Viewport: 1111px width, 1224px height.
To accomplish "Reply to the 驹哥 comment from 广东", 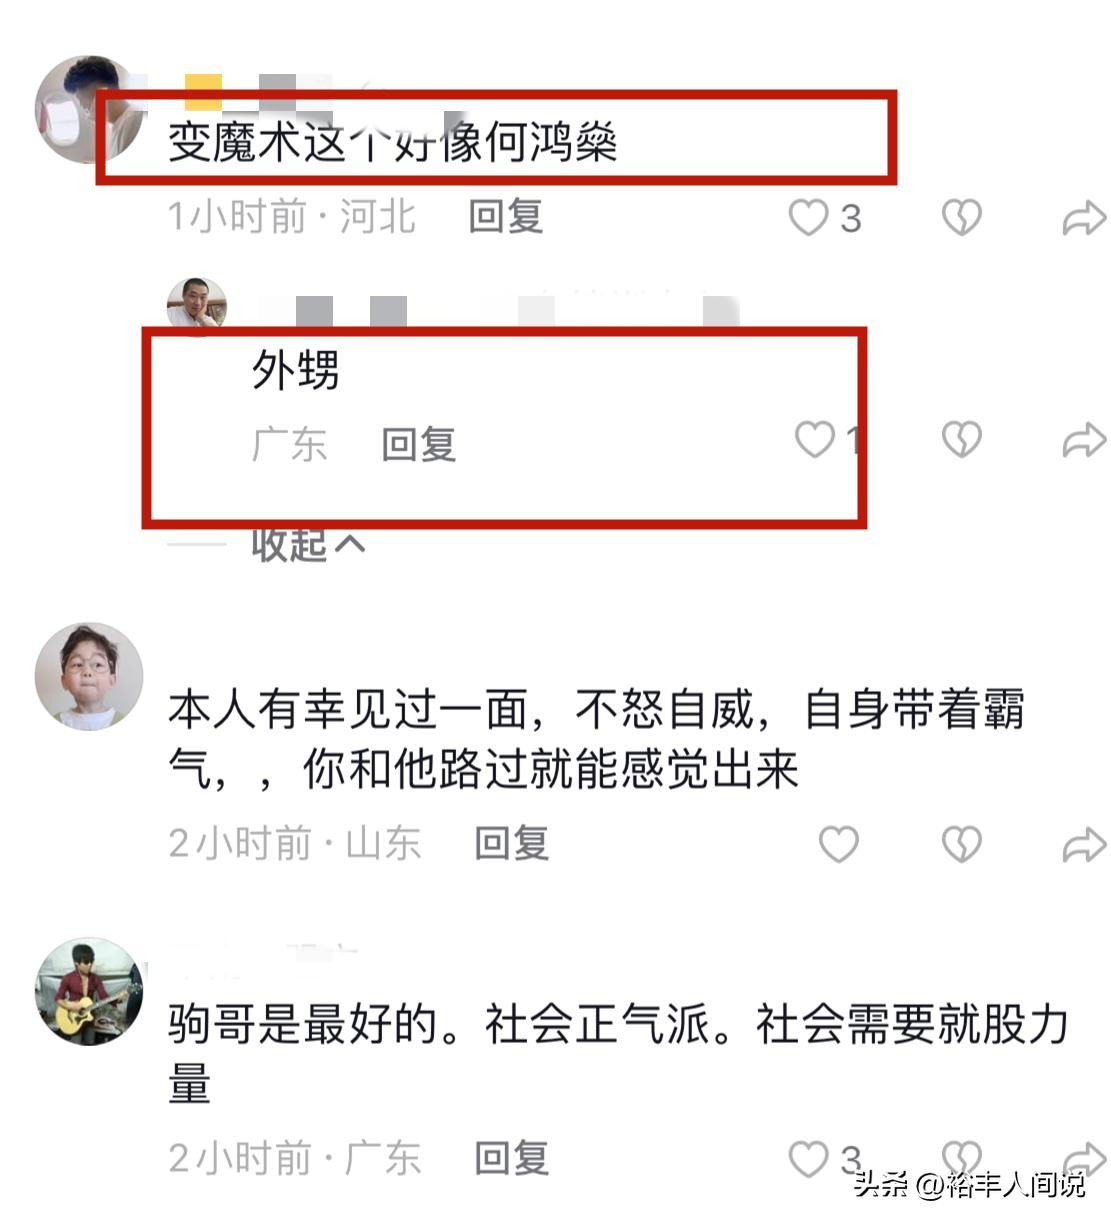I will (512, 1158).
